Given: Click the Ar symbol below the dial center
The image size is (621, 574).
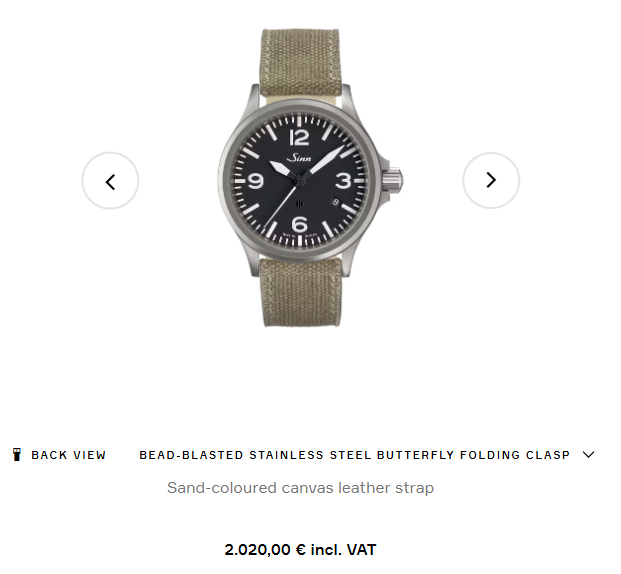Looking at the screenshot, I should tap(299, 204).
